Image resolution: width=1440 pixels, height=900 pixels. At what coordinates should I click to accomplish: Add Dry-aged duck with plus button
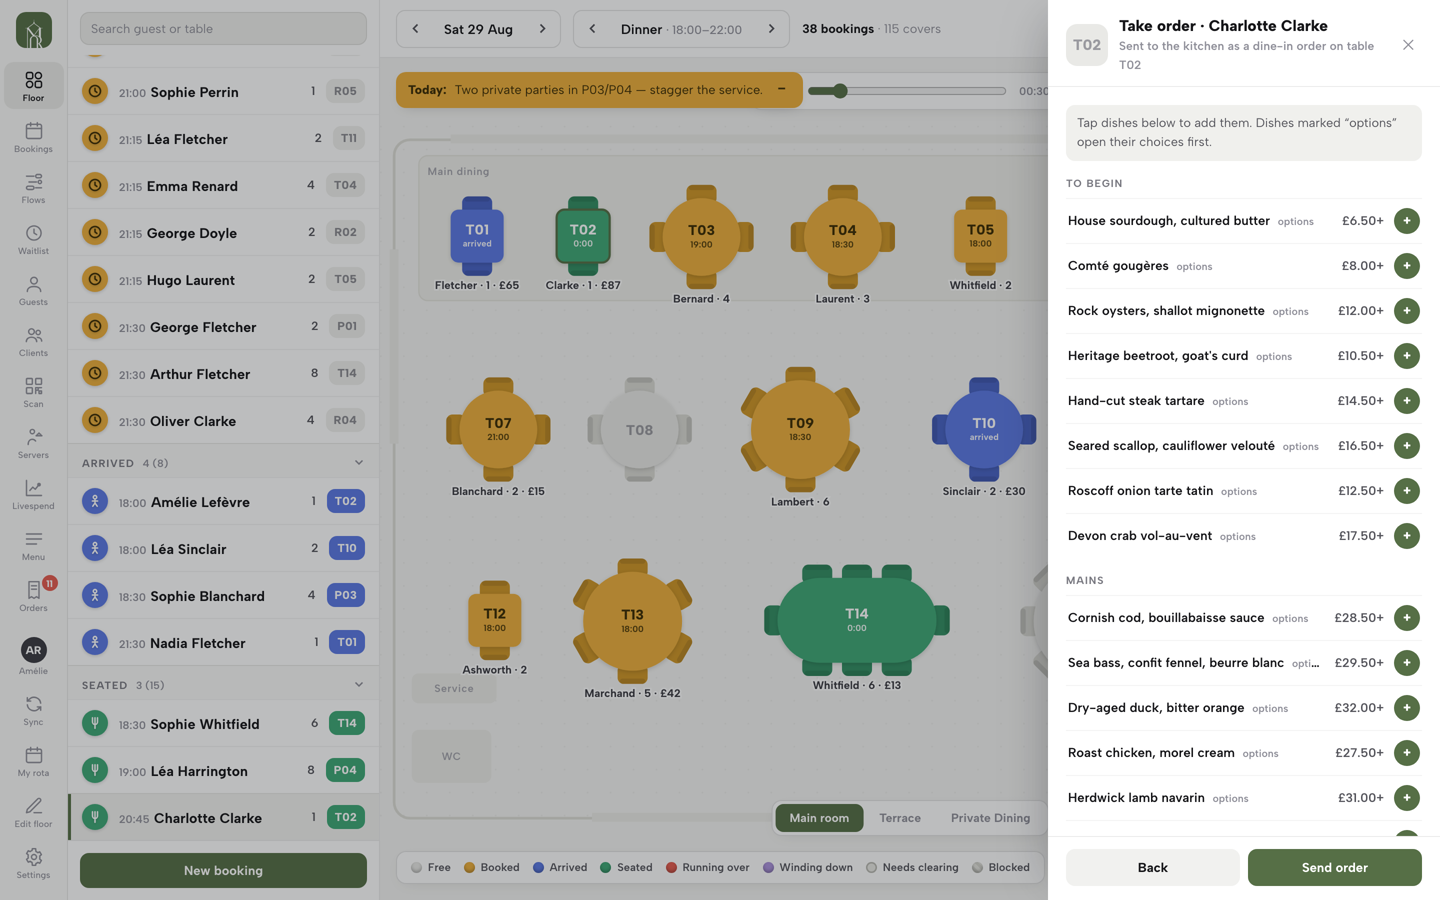click(1406, 708)
